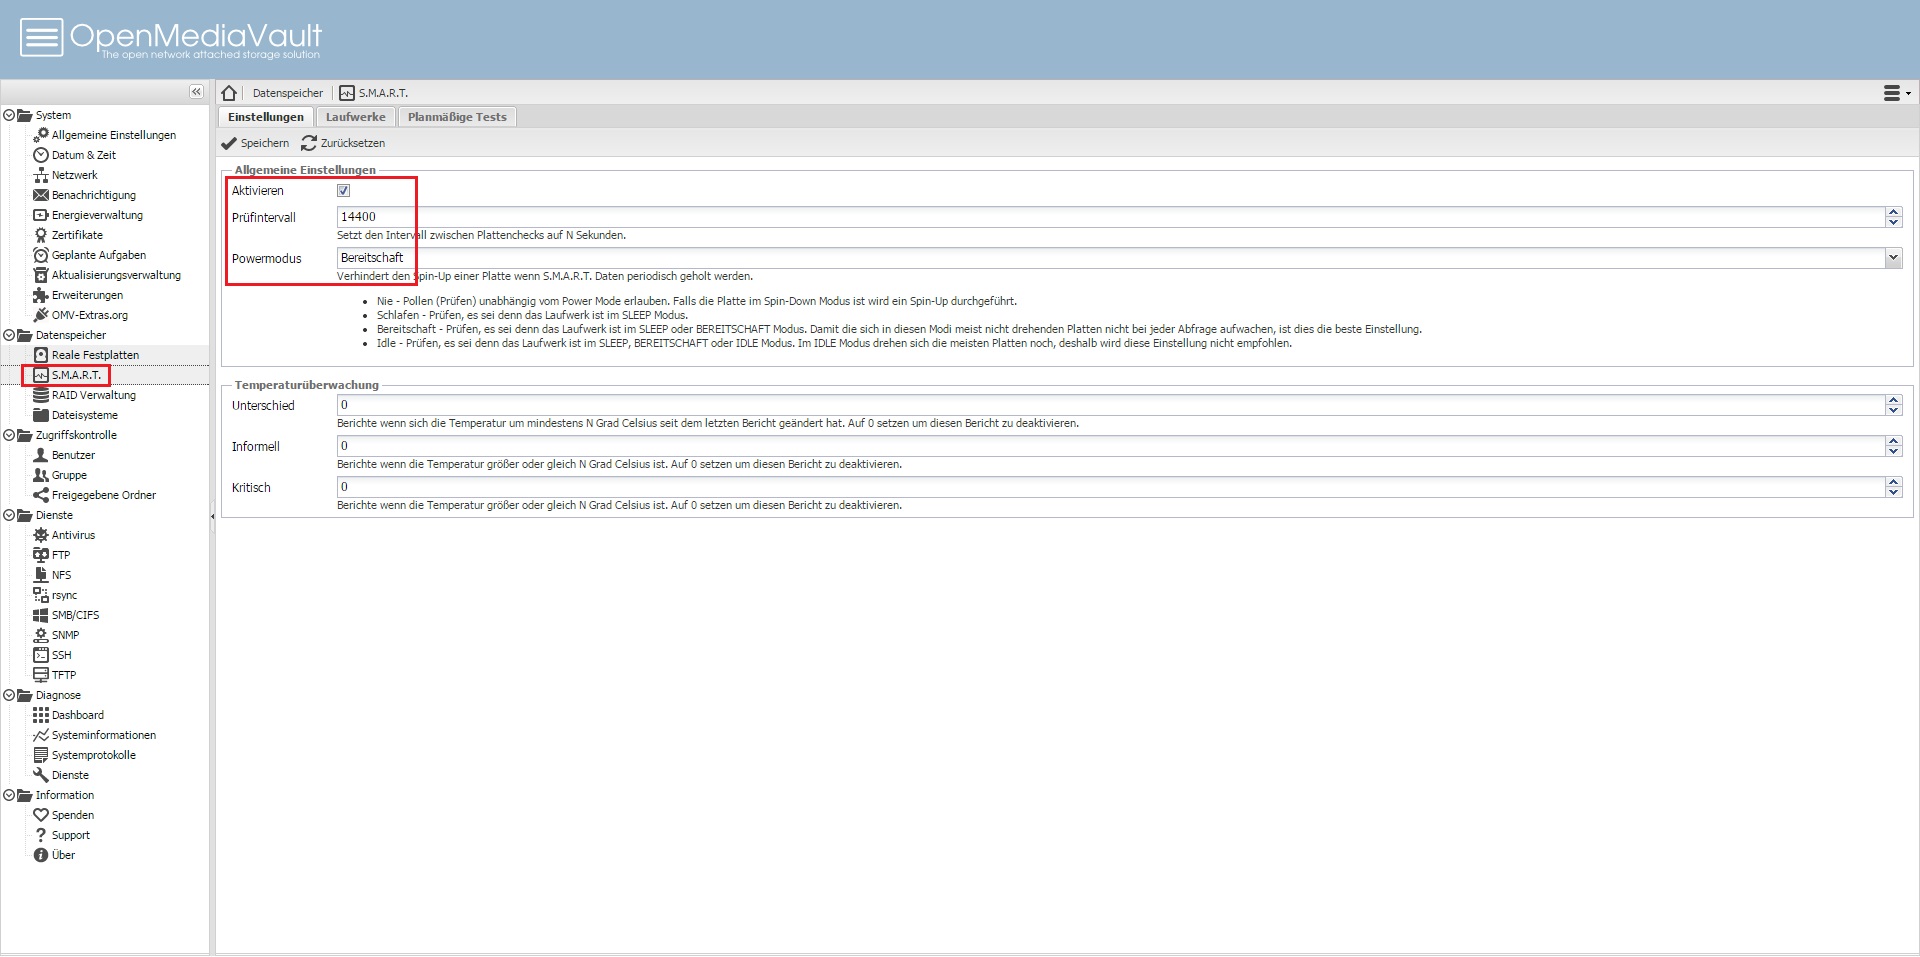Collapse the Zugriffskontrolle tree node
Image resolution: width=1920 pixels, height=957 pixels.
(x=9, y=435)
